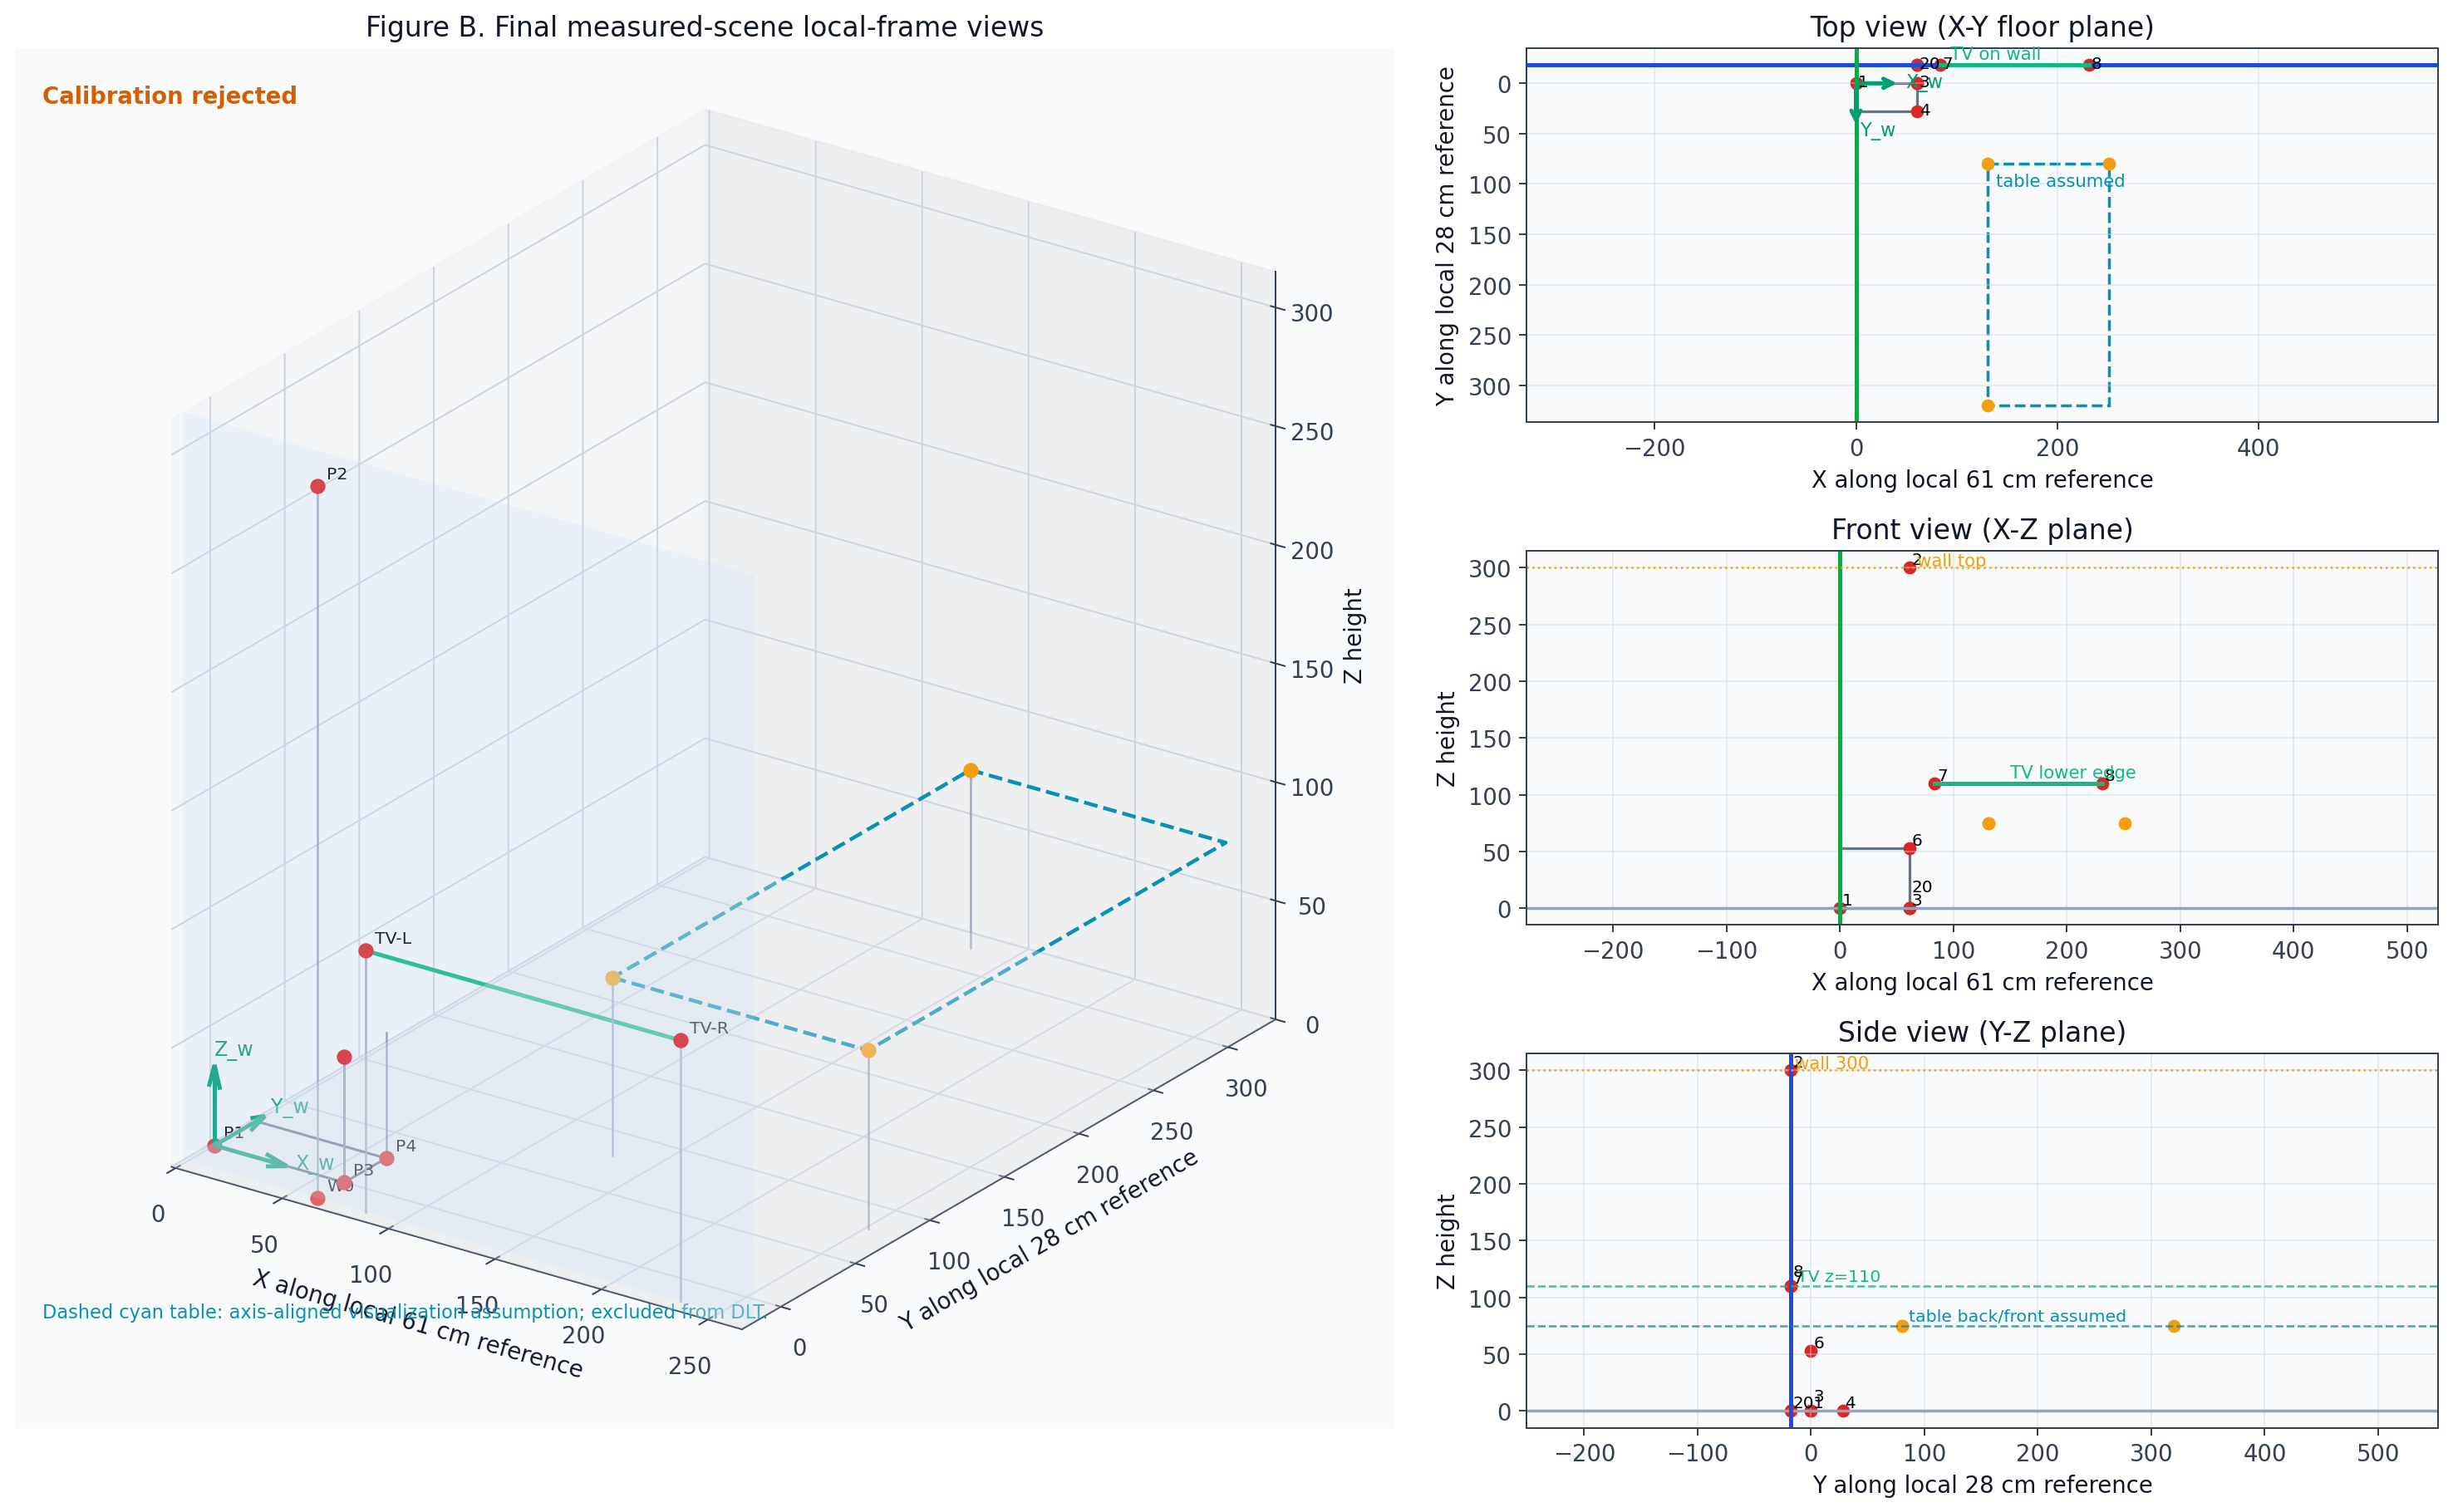Click red point 2 at wall top in Front view
Viewport: 2453px width, 1512px height.
[1910, 568]
